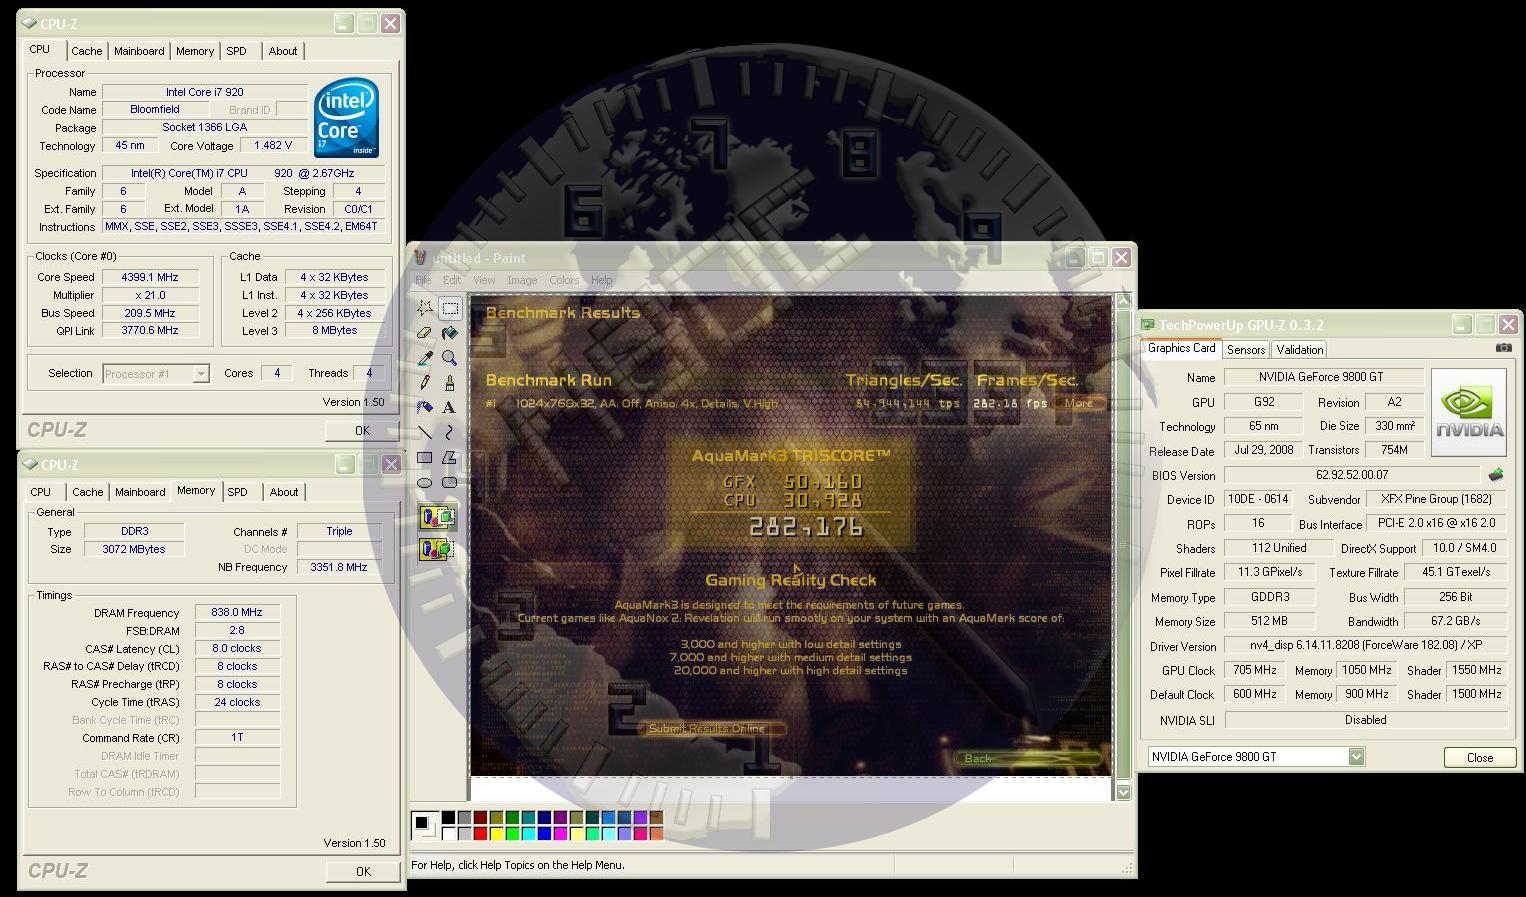1526x897 pixels.
Task: Pick the yellow color swatch in Paint
Action: pyautogui.click(x=497, y=833)
